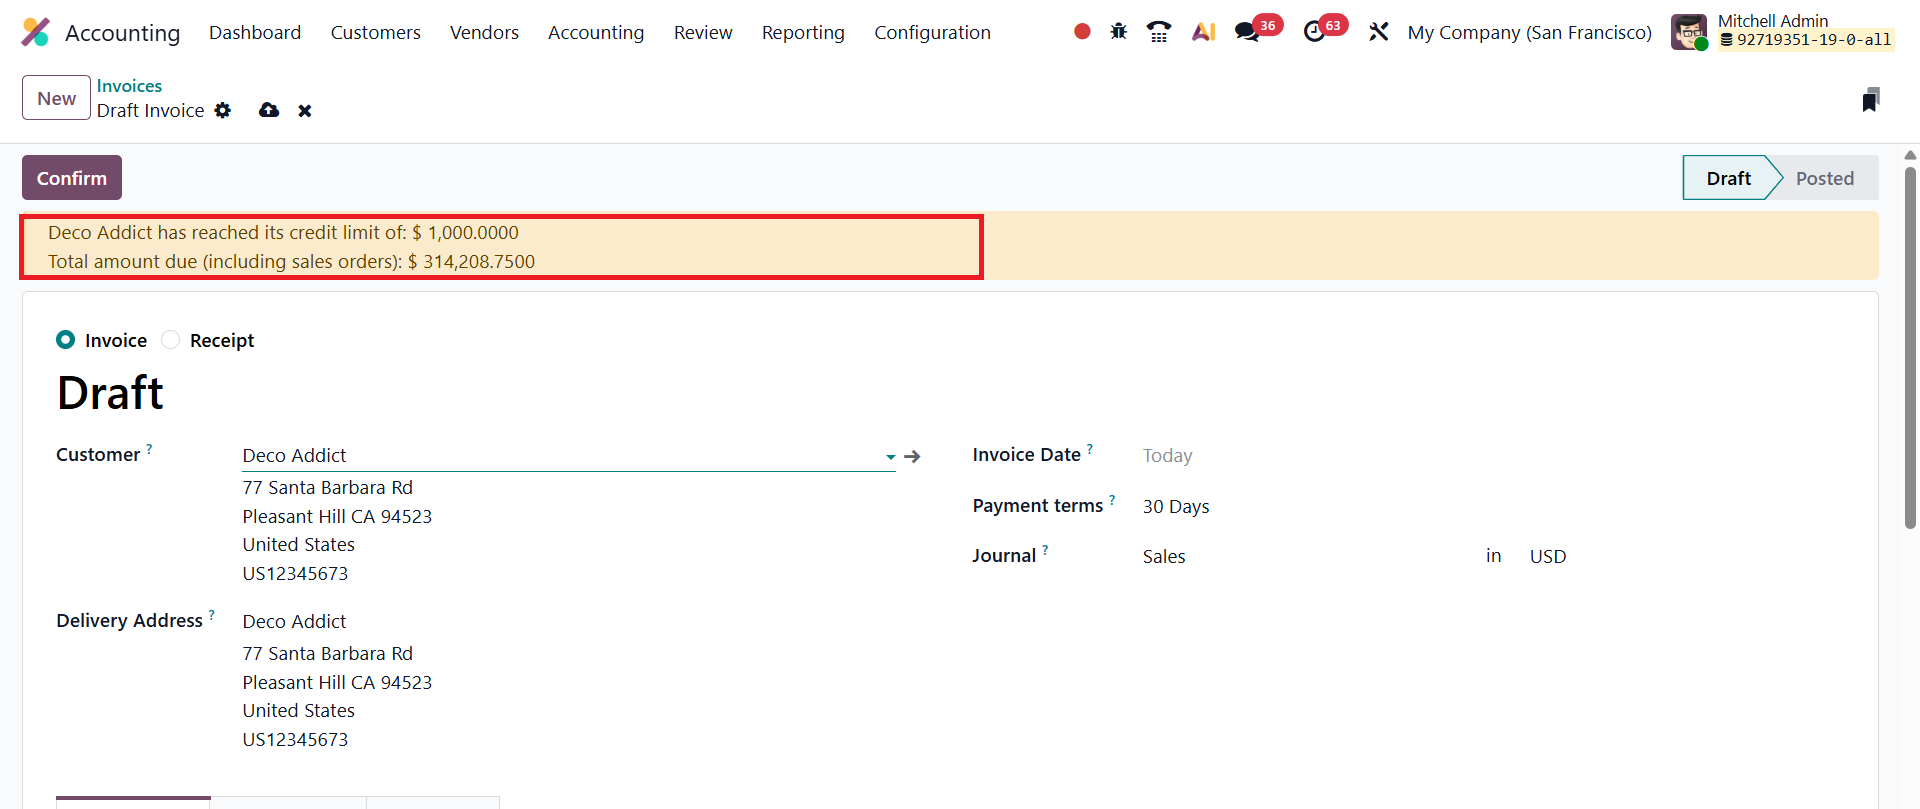Image resolution: width=1920 pixels, height=809 pixels.
Task: Click the Posted status stage
Action: pos(1824,178)
